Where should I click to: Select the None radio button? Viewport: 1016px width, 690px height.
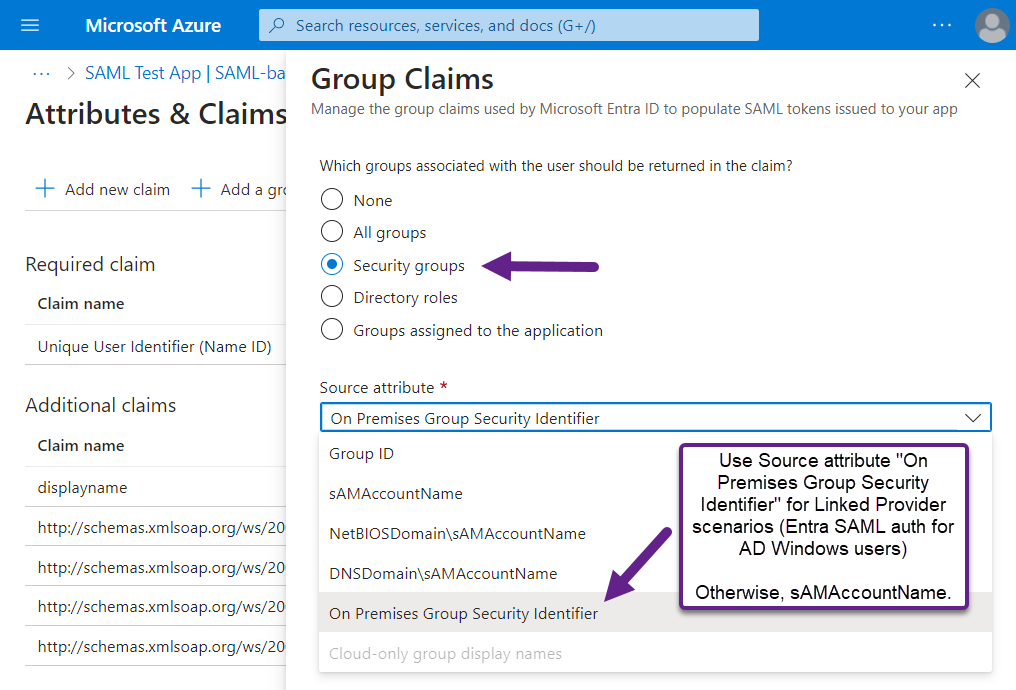pos(332,200)
